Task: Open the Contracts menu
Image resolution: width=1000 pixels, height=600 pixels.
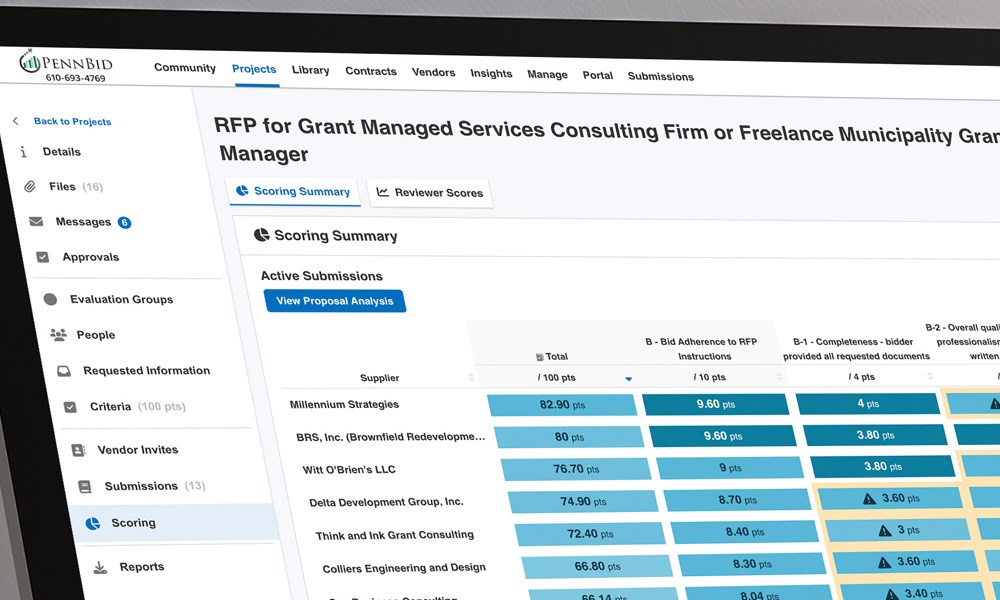Action: coord(371,71)
